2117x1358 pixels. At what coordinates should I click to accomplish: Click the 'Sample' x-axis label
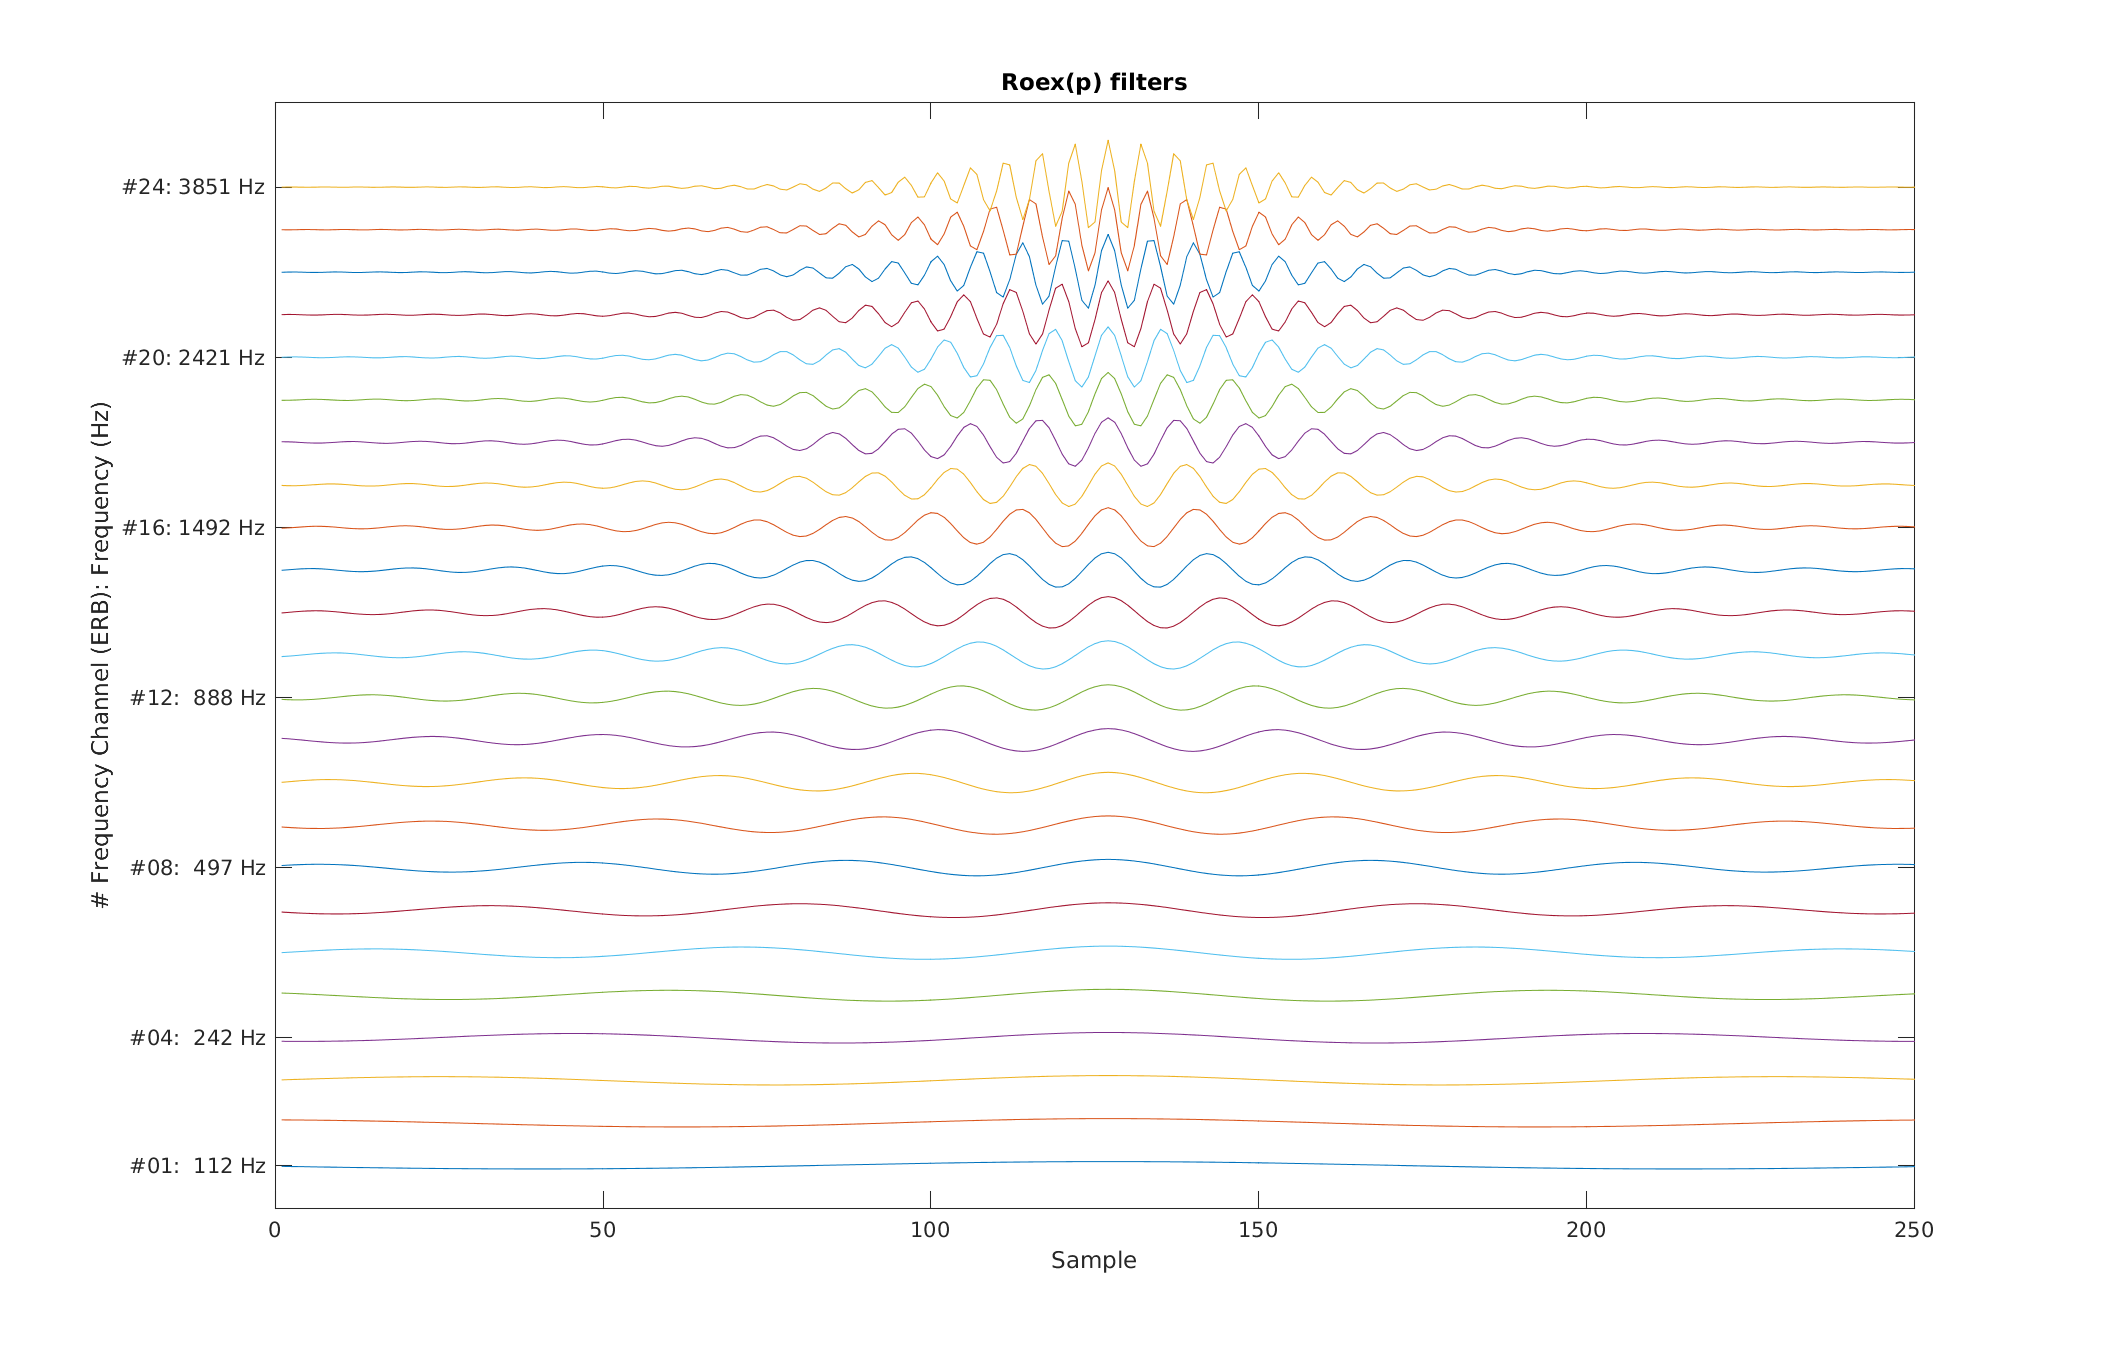pyautogui.click(x=1093, y=1260)
